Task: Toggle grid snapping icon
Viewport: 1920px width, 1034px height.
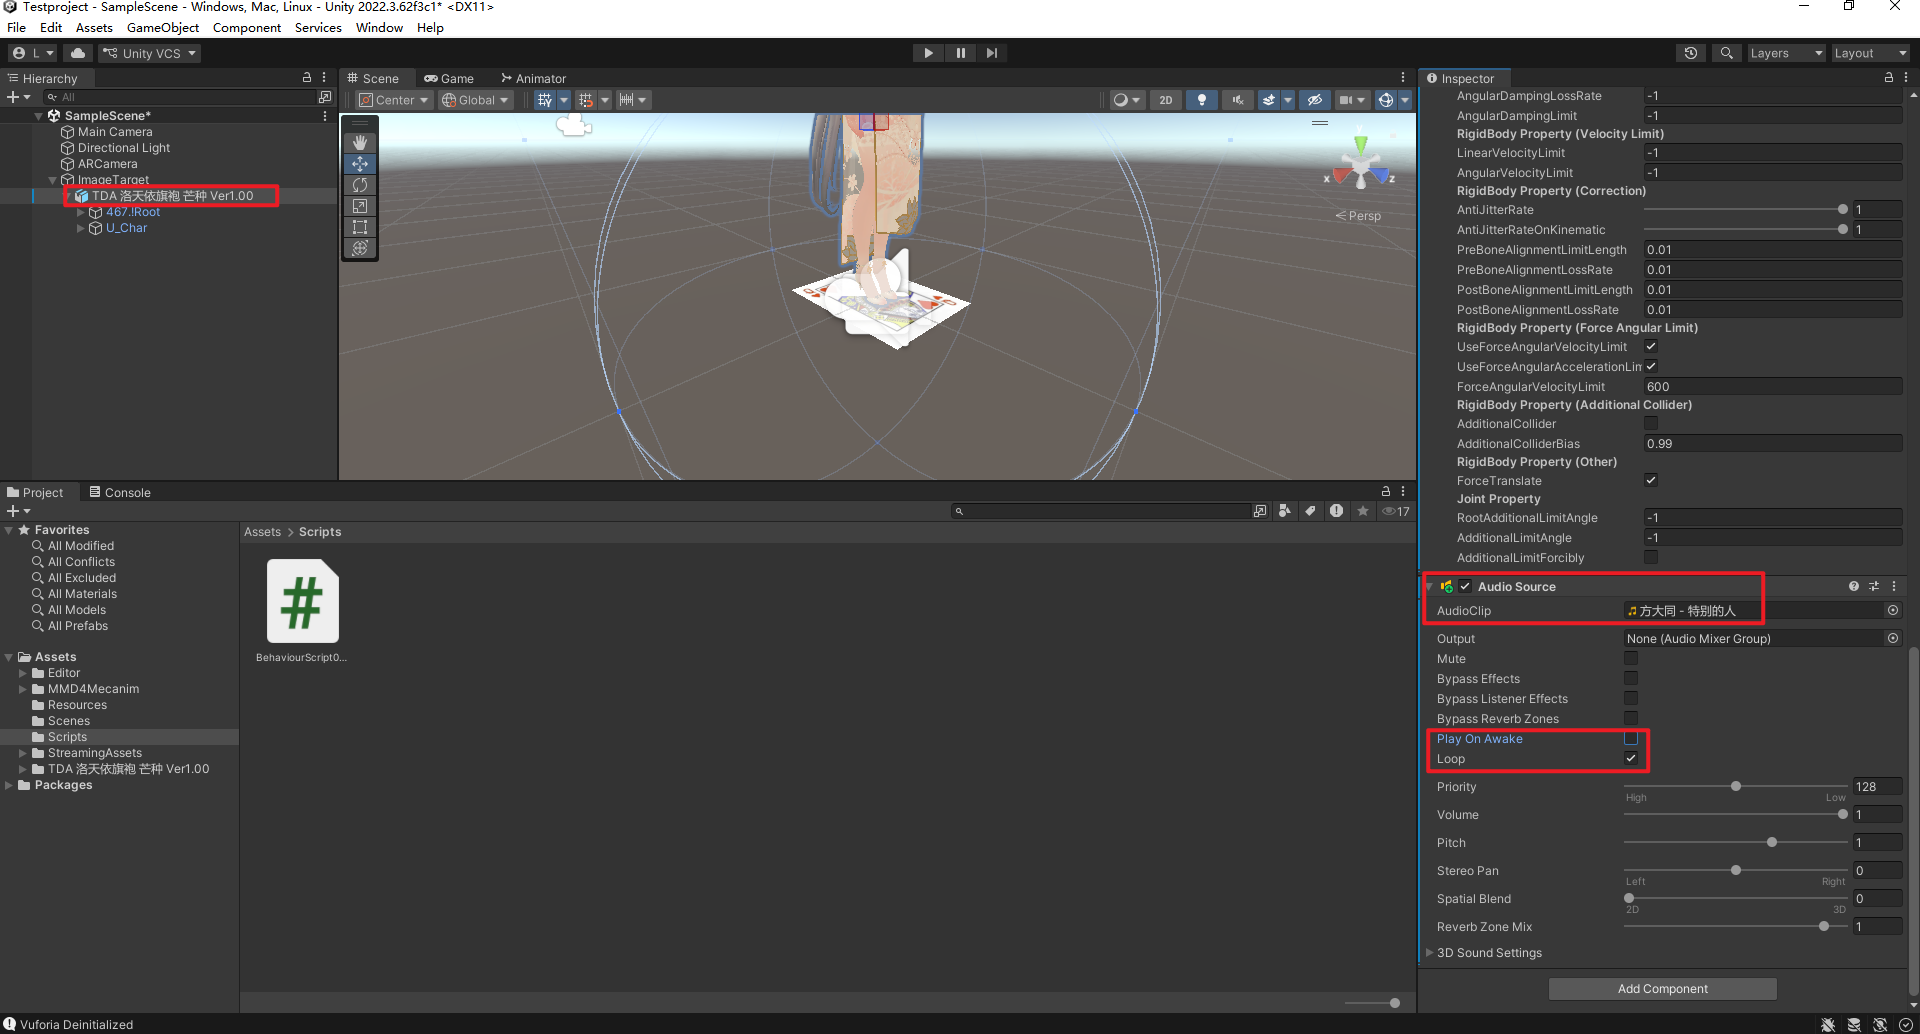Action: click(x=586, y=100)
